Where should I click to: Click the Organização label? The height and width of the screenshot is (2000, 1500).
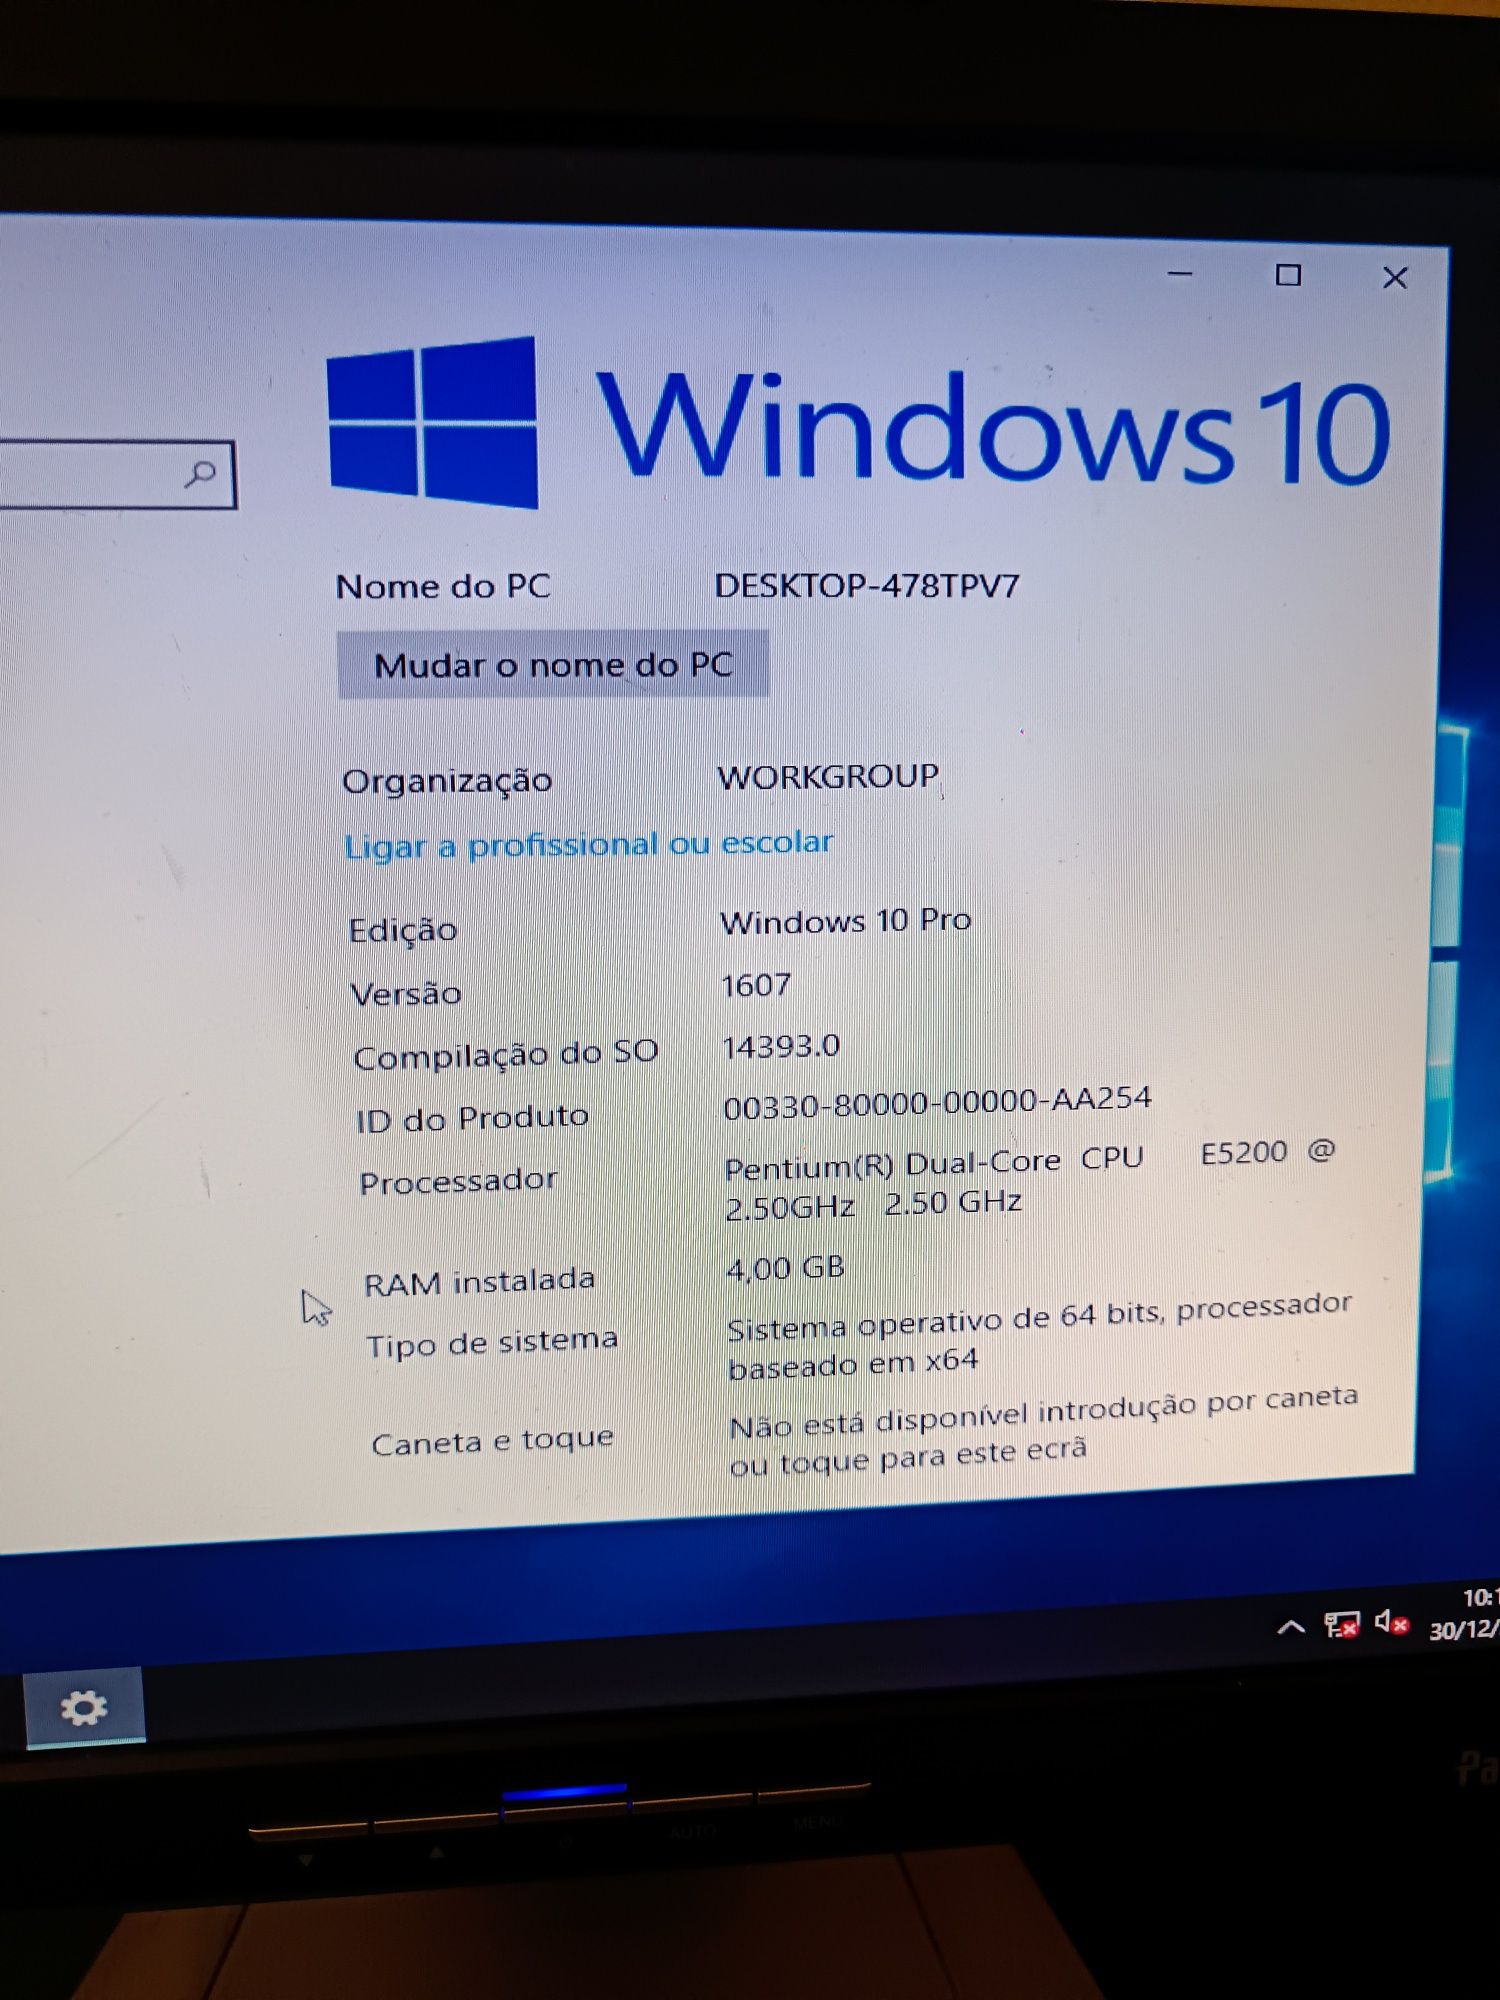click(447, 781)
